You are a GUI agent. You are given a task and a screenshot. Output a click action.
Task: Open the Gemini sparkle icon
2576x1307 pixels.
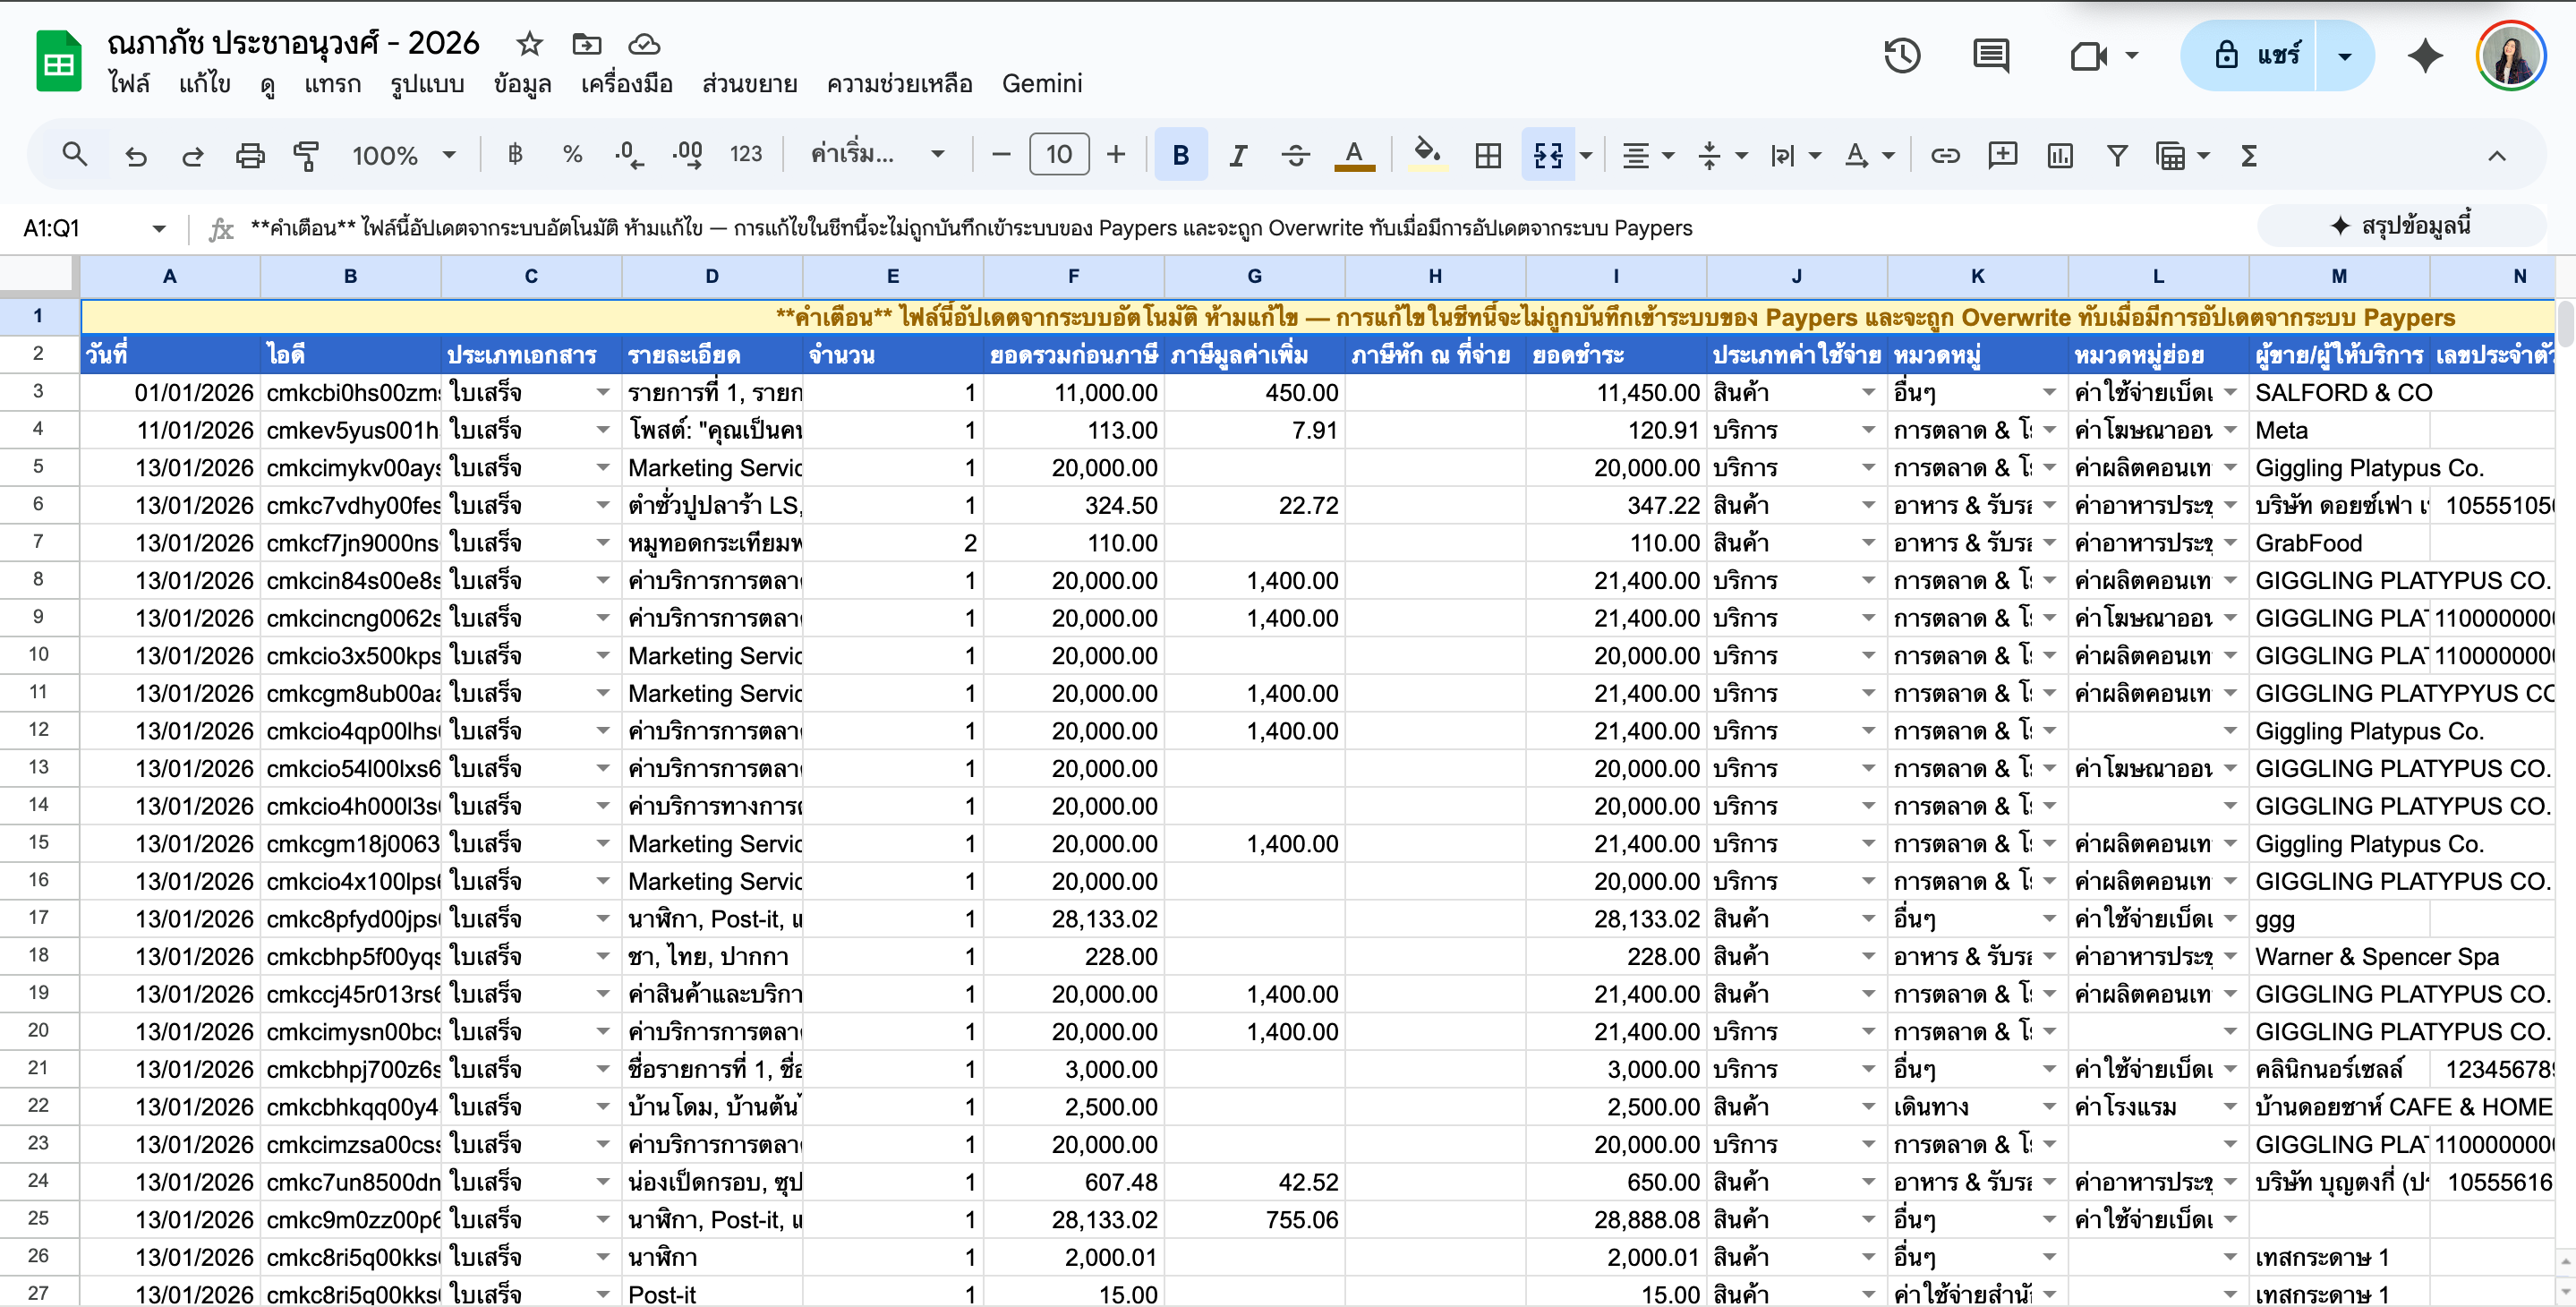point(2425,56)
